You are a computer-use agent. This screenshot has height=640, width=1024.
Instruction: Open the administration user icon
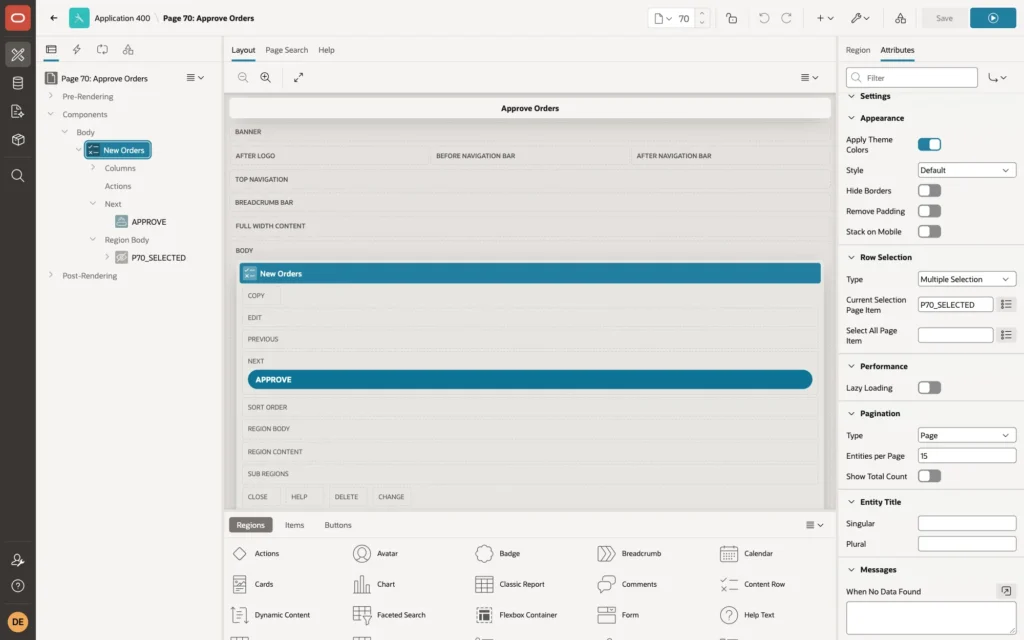[18, 560]
